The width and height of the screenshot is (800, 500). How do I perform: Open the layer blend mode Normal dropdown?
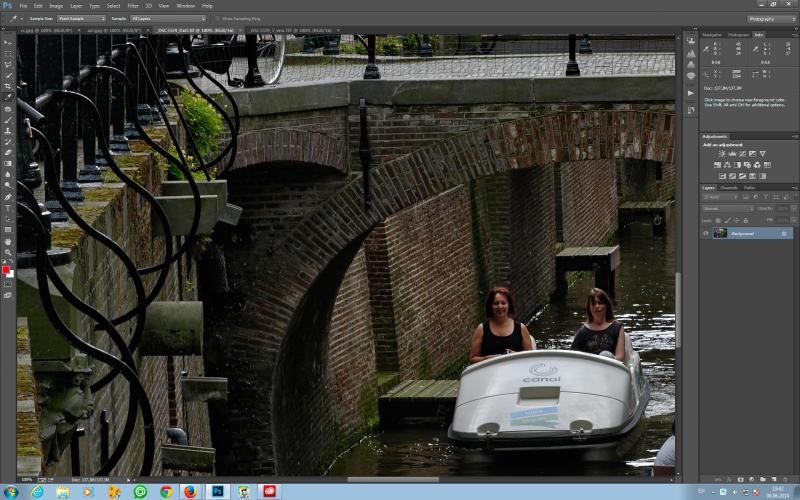coord(728,208)
